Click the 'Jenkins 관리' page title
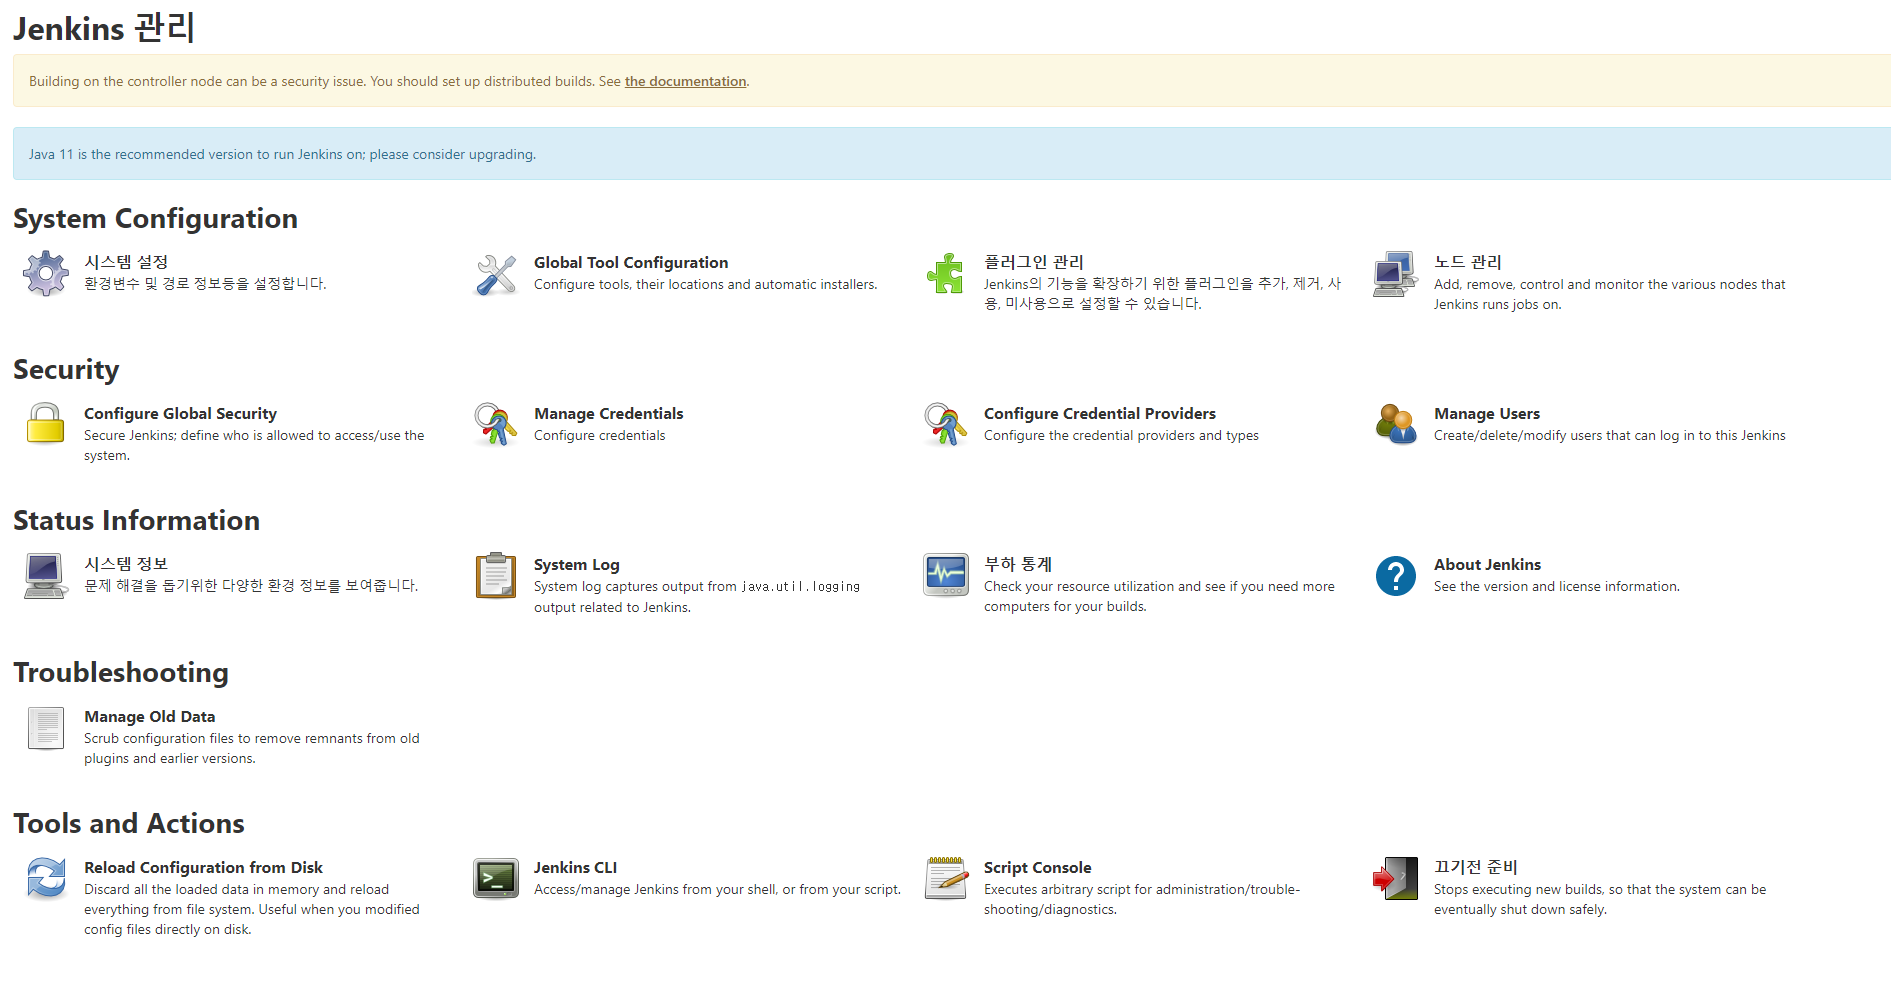1891x1003 pixels. tap(104, 28)
